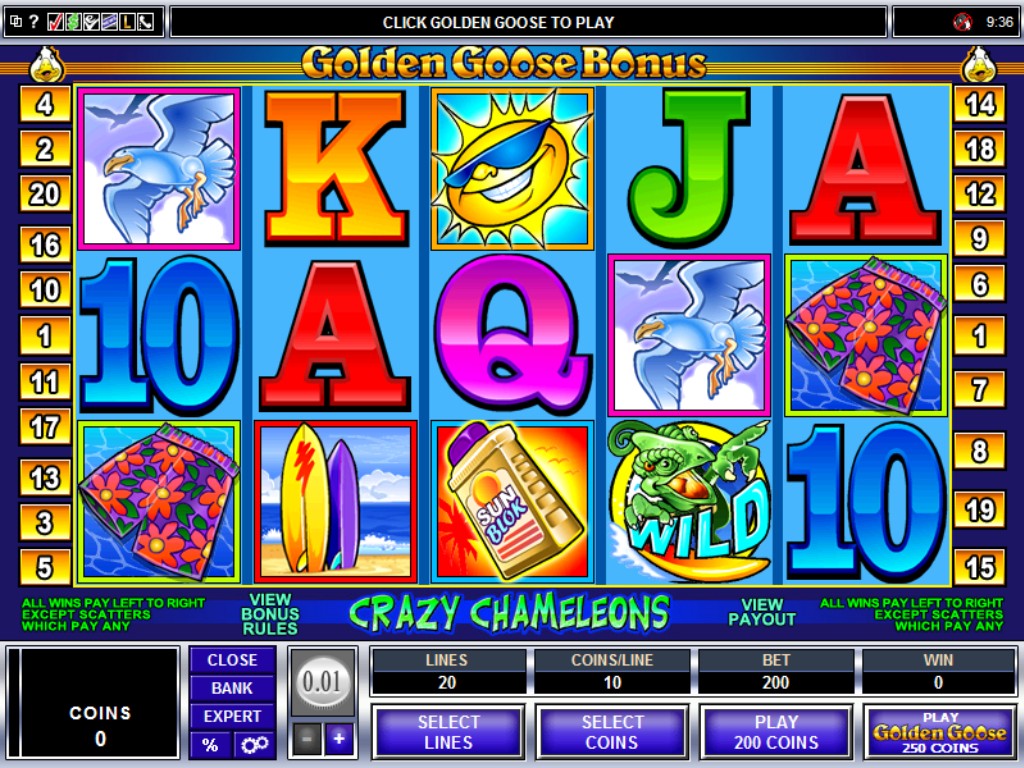Open the gear options icon
1024x768 pixels.
tap(254, 744)
